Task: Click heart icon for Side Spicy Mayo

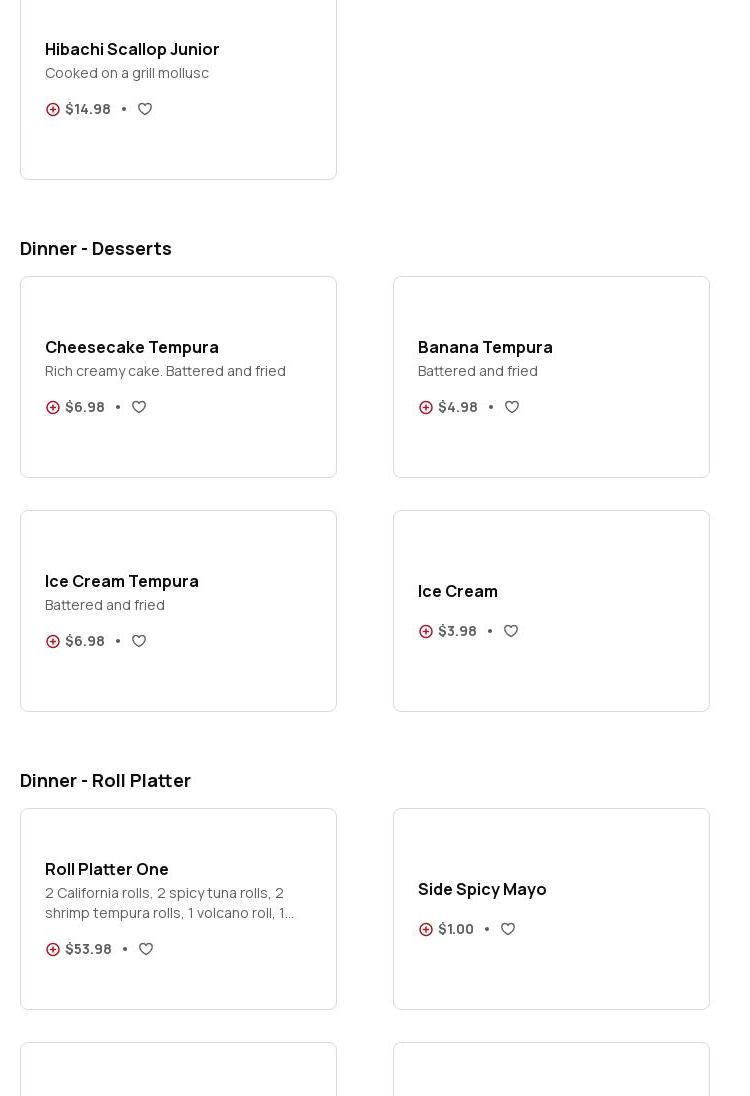Action: tap(508, 929)
